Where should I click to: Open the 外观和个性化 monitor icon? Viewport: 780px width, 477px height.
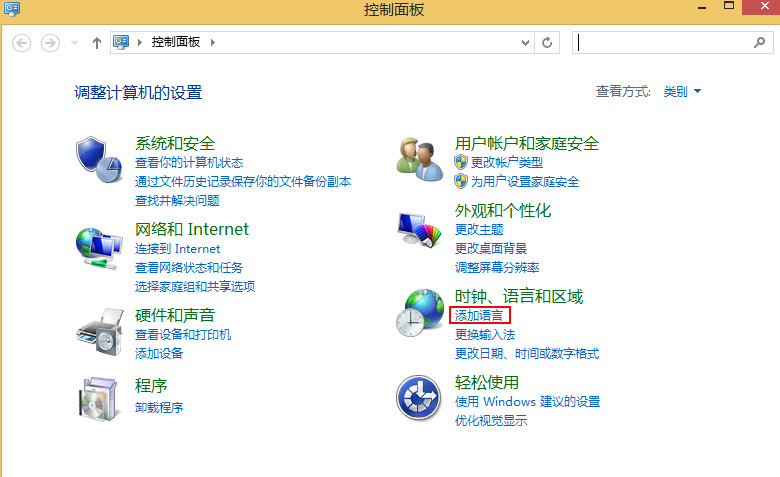click(x=419, y=230)
